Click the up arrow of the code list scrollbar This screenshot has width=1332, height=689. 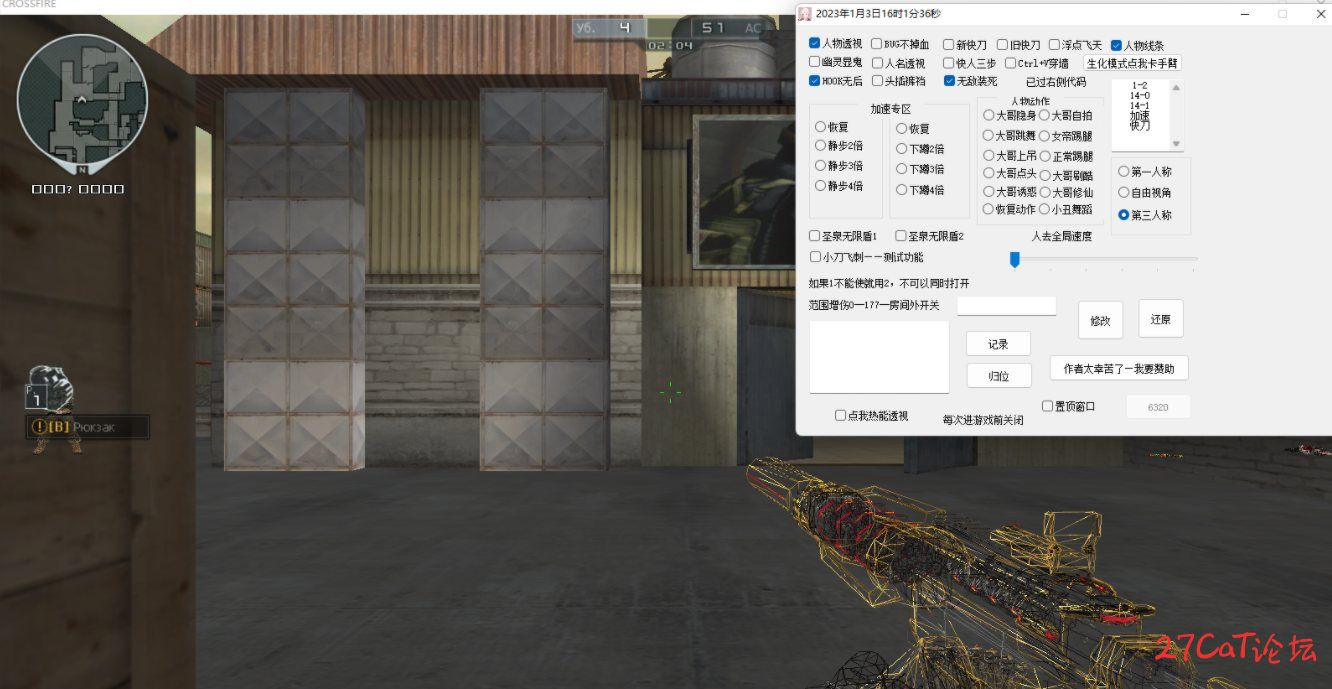click(1176, 87)
